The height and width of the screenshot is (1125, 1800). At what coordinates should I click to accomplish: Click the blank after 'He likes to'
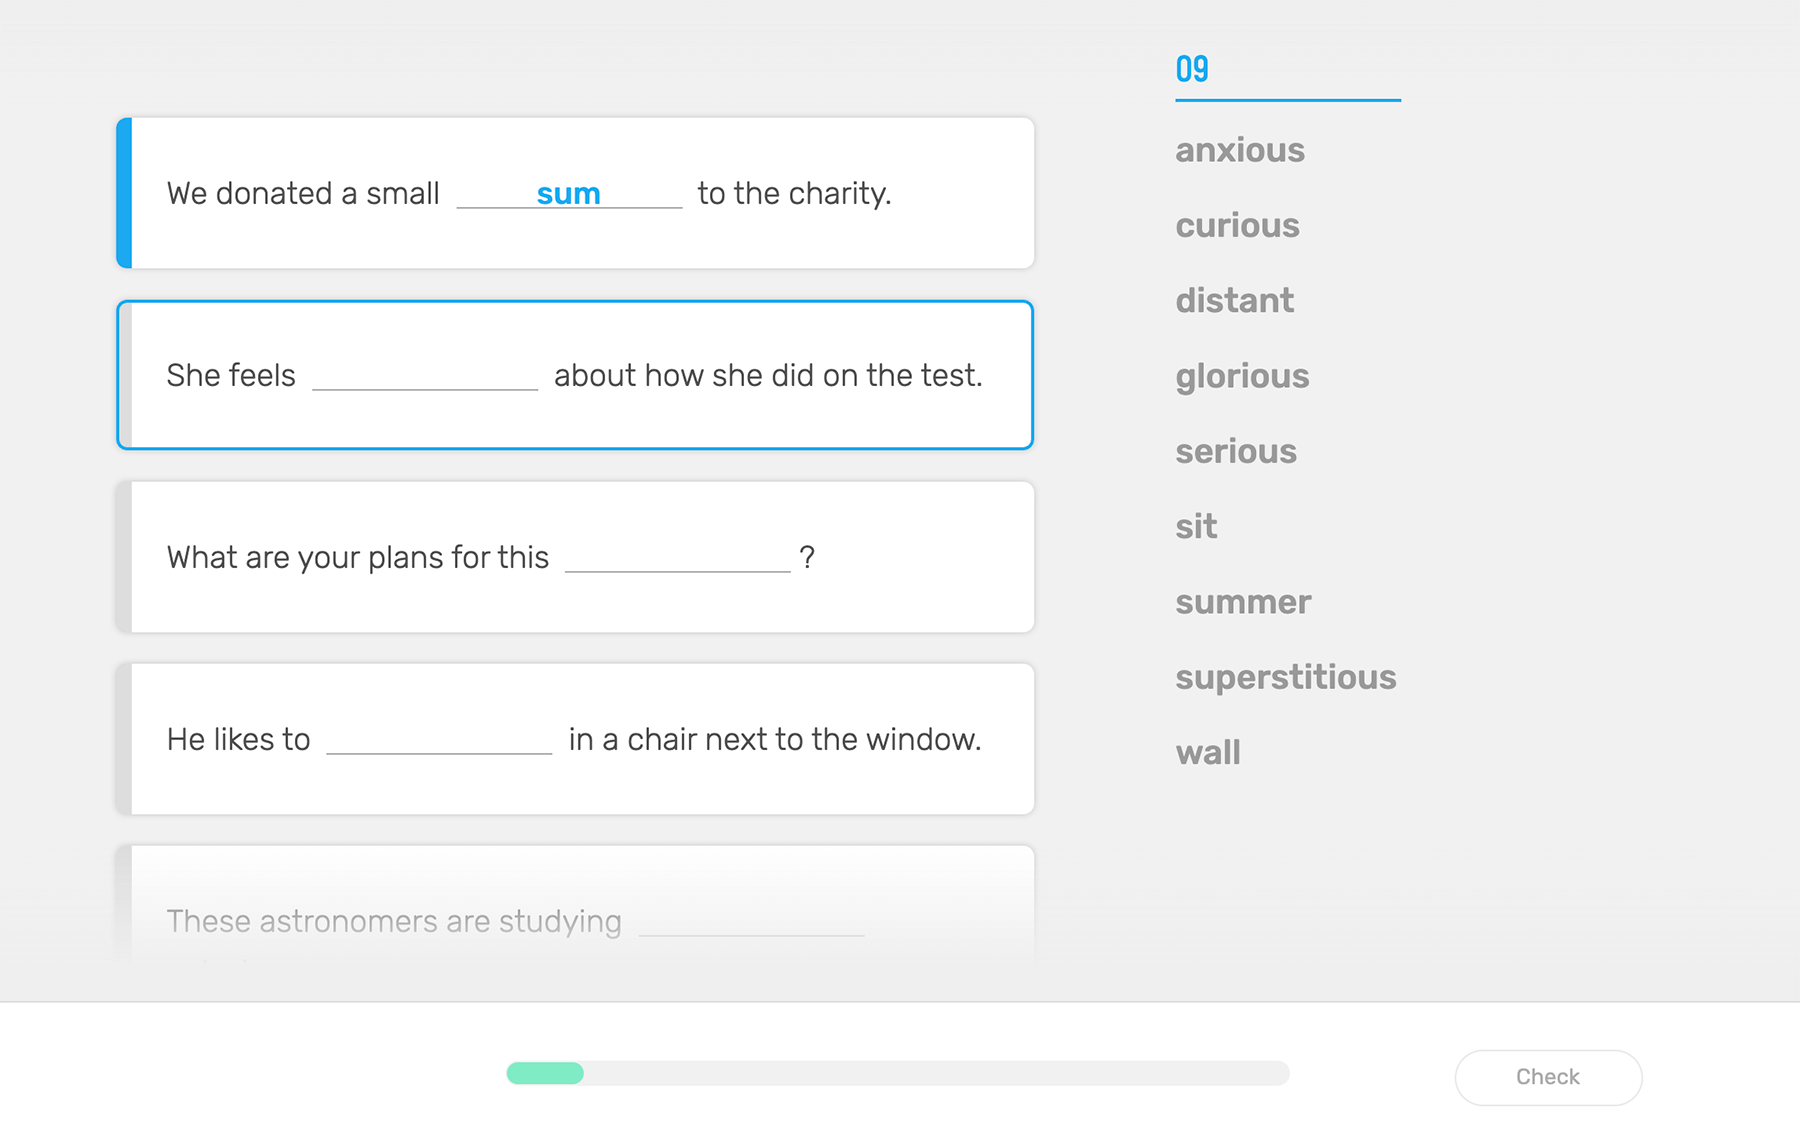pos(439,740)
